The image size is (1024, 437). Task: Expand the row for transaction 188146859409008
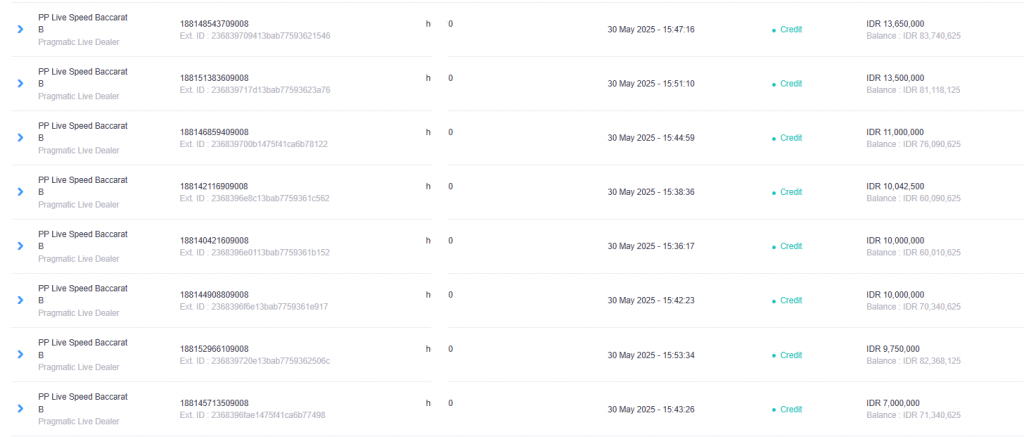pos(20,138)
